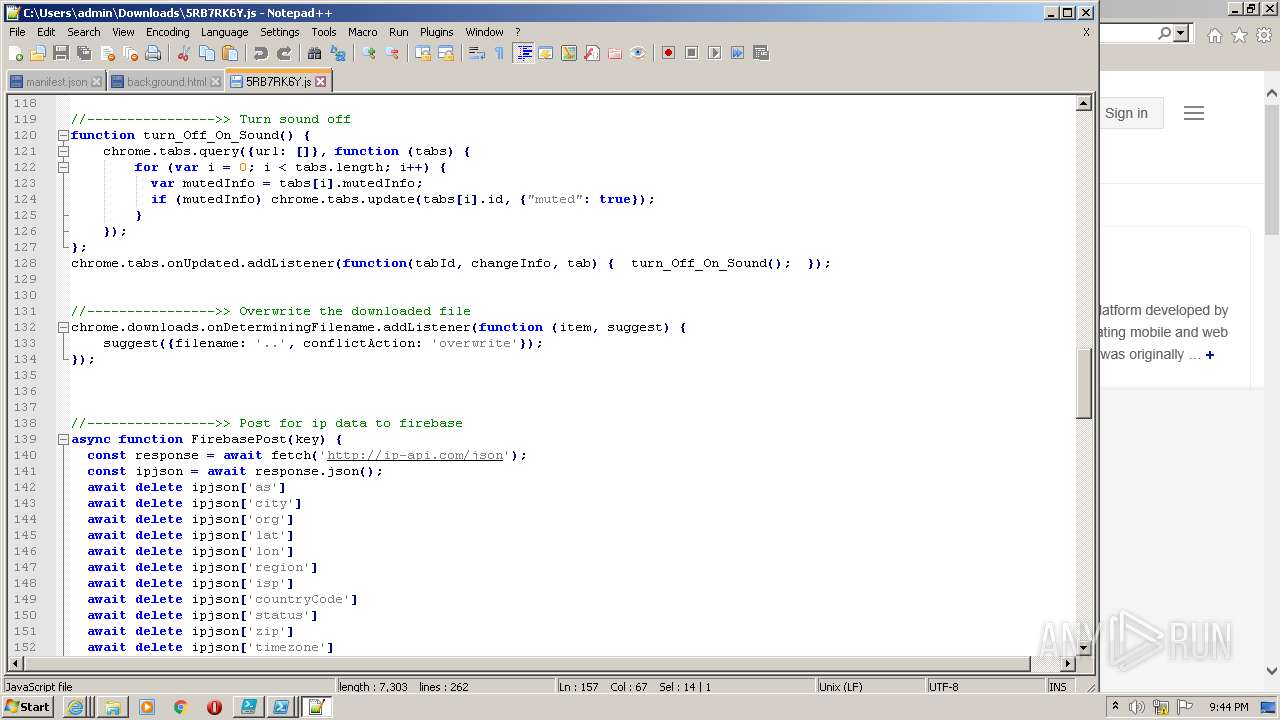Click the taskbar clock 9:44 PM
This screenshot has height=720, width=1280.
pos(1228,707)
